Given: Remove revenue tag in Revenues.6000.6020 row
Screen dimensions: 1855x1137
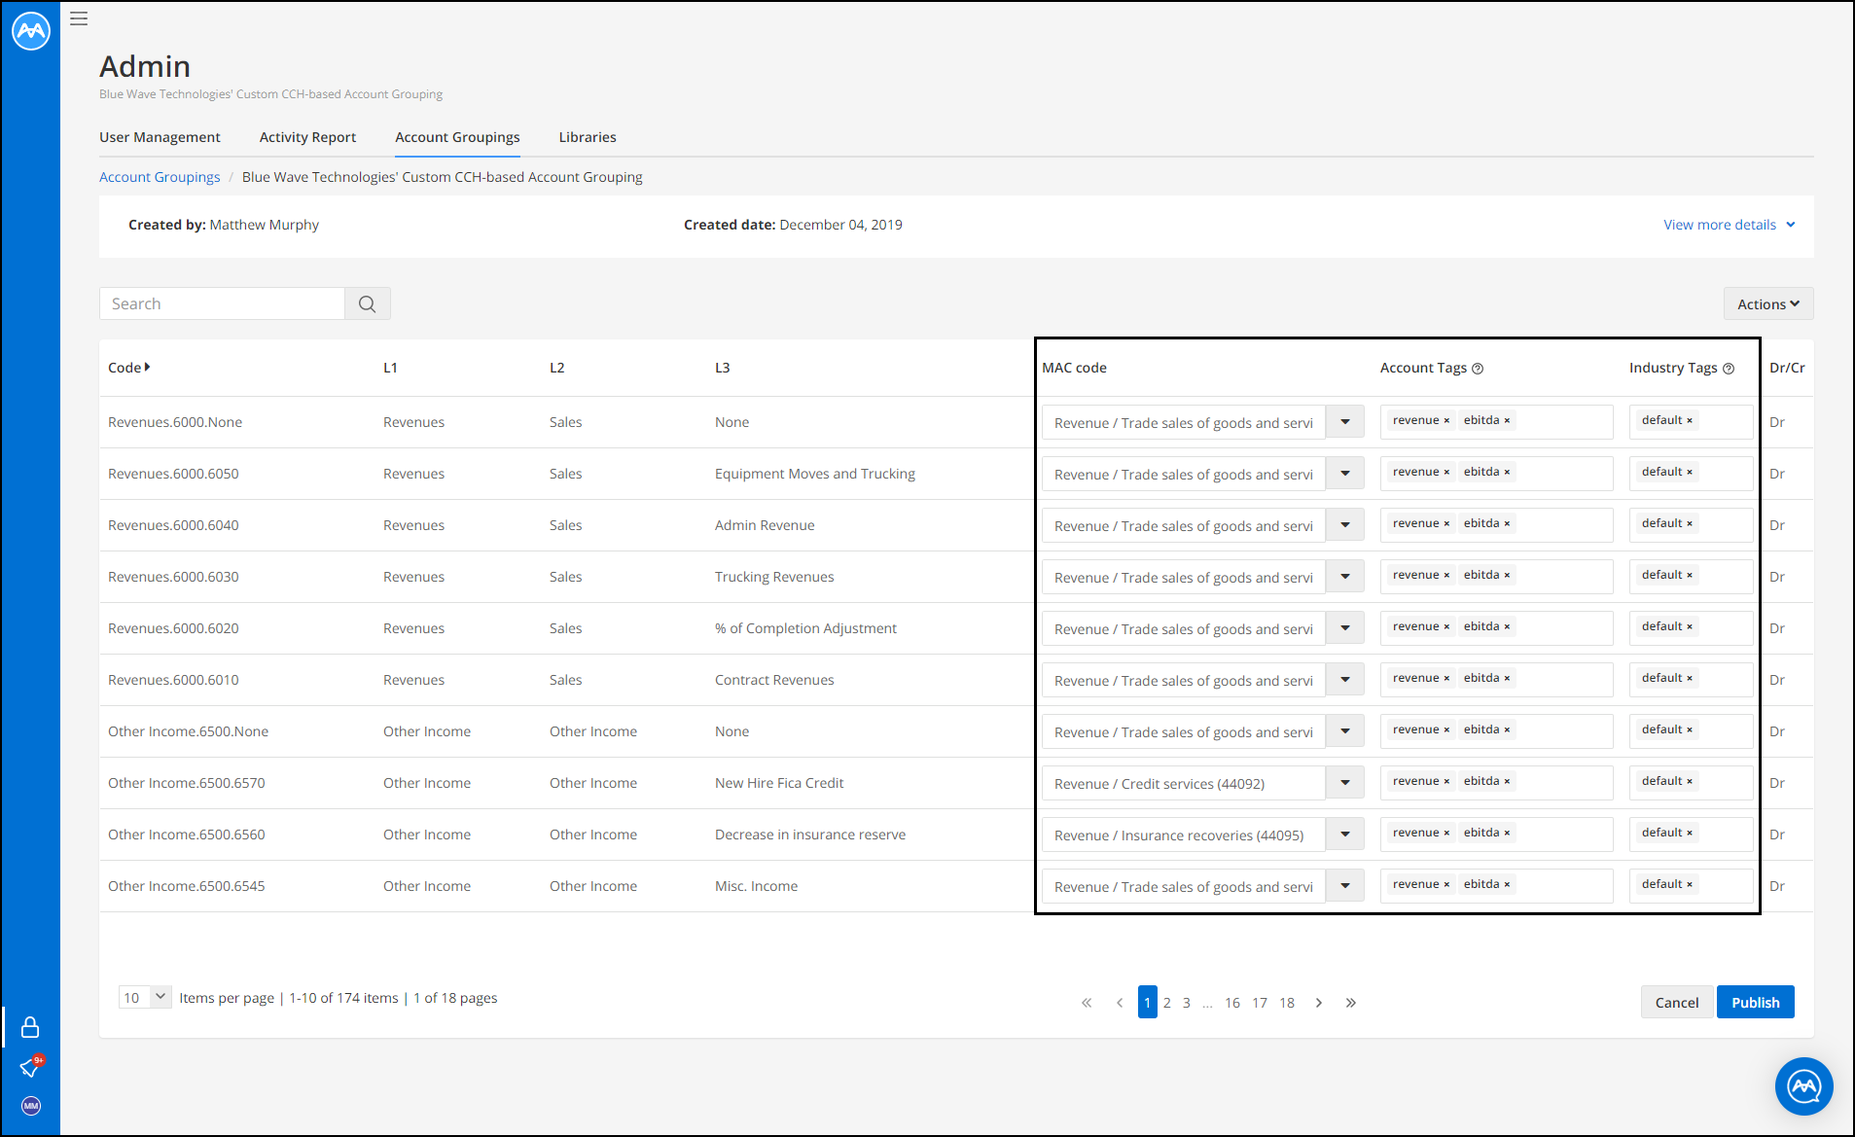Looking at the screenshot, I should tap(1446, 627).
